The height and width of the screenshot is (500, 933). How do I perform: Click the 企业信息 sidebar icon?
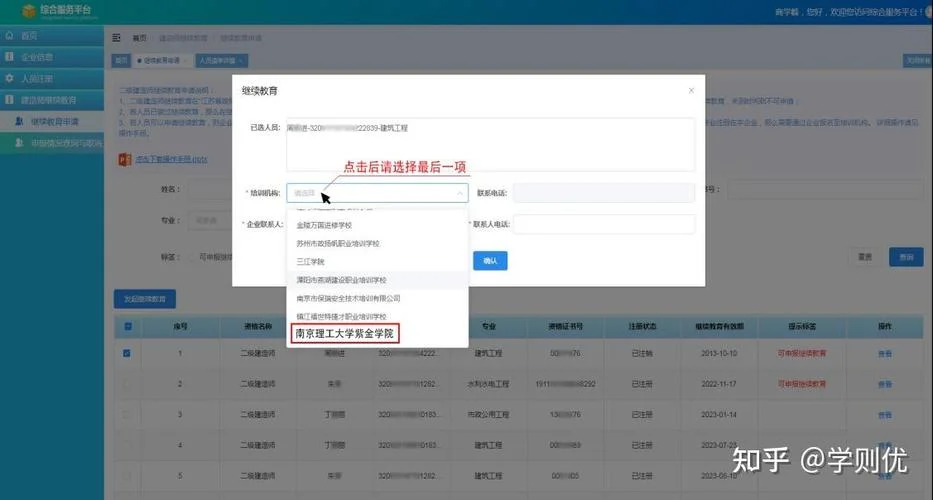[10, 57]
